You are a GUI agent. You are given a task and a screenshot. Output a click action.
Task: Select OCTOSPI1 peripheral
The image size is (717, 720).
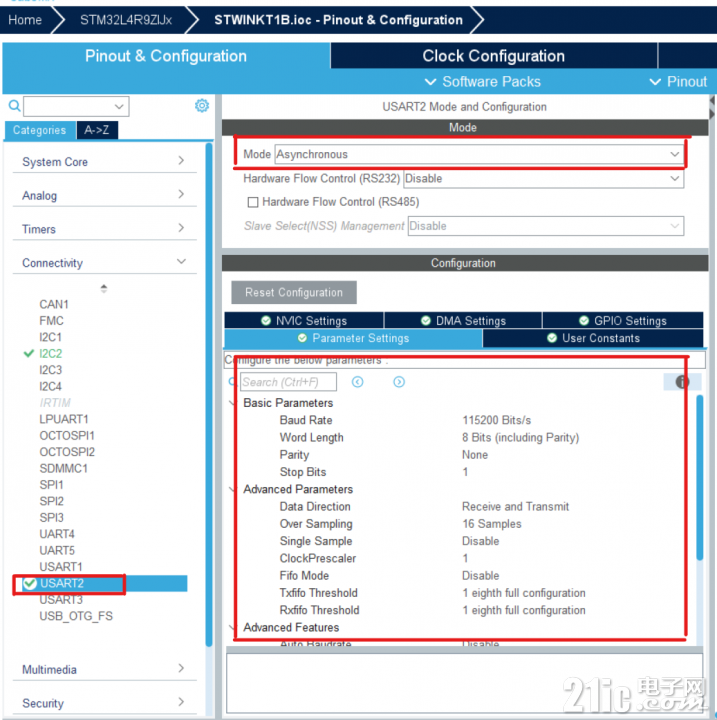(67, 435)
